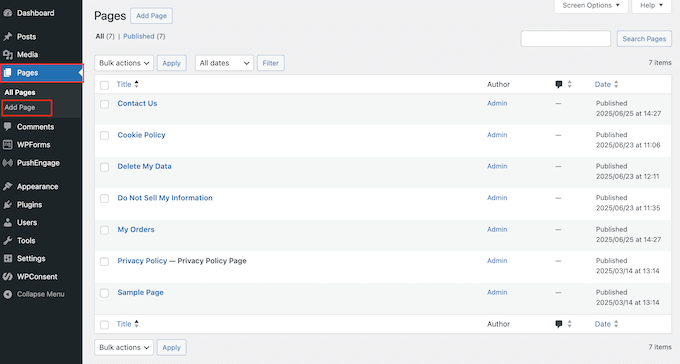This screenshot has width=680, height=364.
Task: Open the All dates filter dropdown
Action: pyautogui.click(x=224, y=63)
